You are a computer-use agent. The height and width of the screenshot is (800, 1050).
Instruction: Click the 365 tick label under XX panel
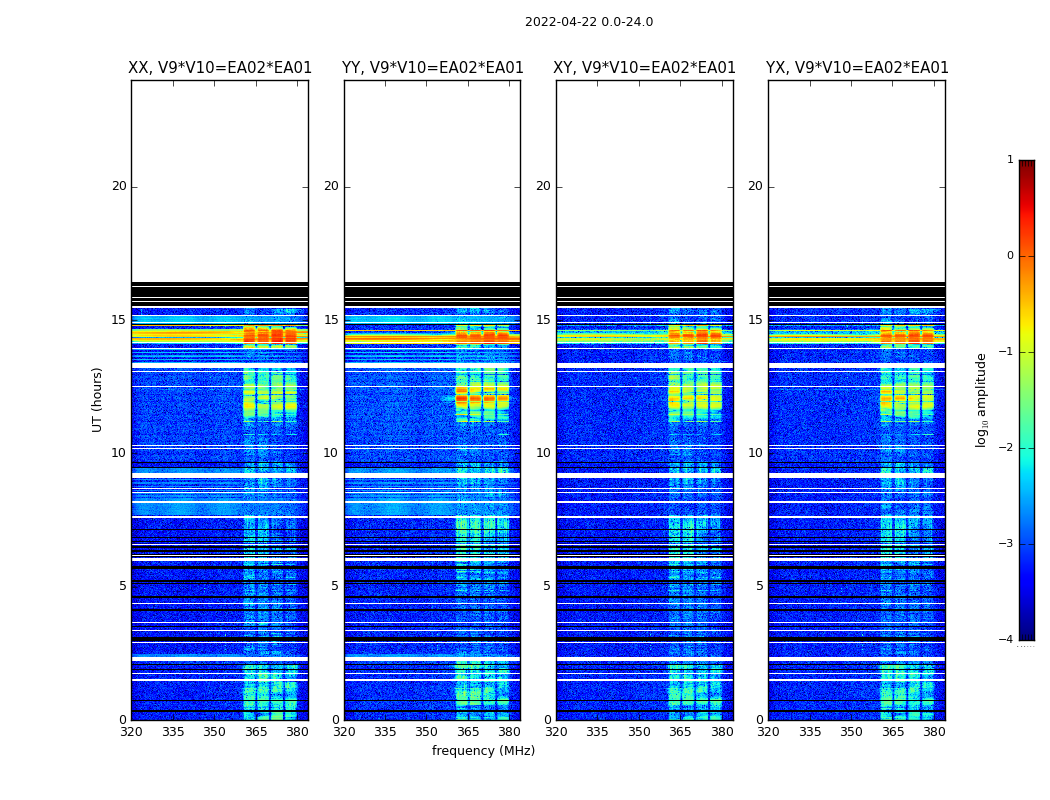tap(256, 732)
